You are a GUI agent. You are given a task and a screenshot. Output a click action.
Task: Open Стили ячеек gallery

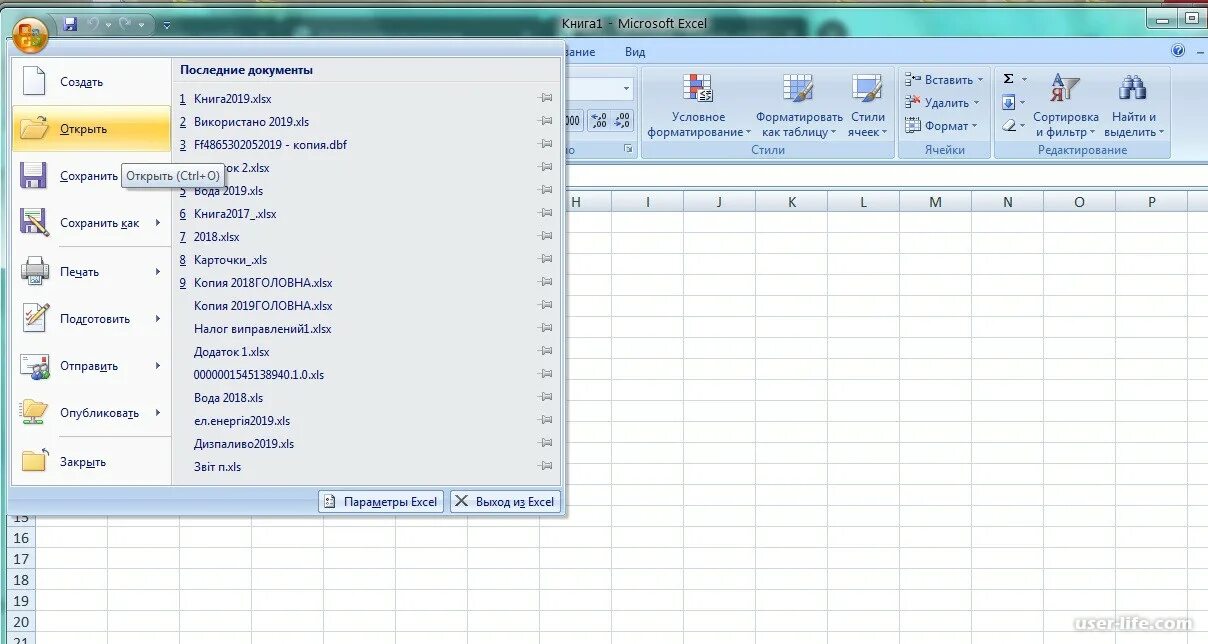[x=867, y=105]
